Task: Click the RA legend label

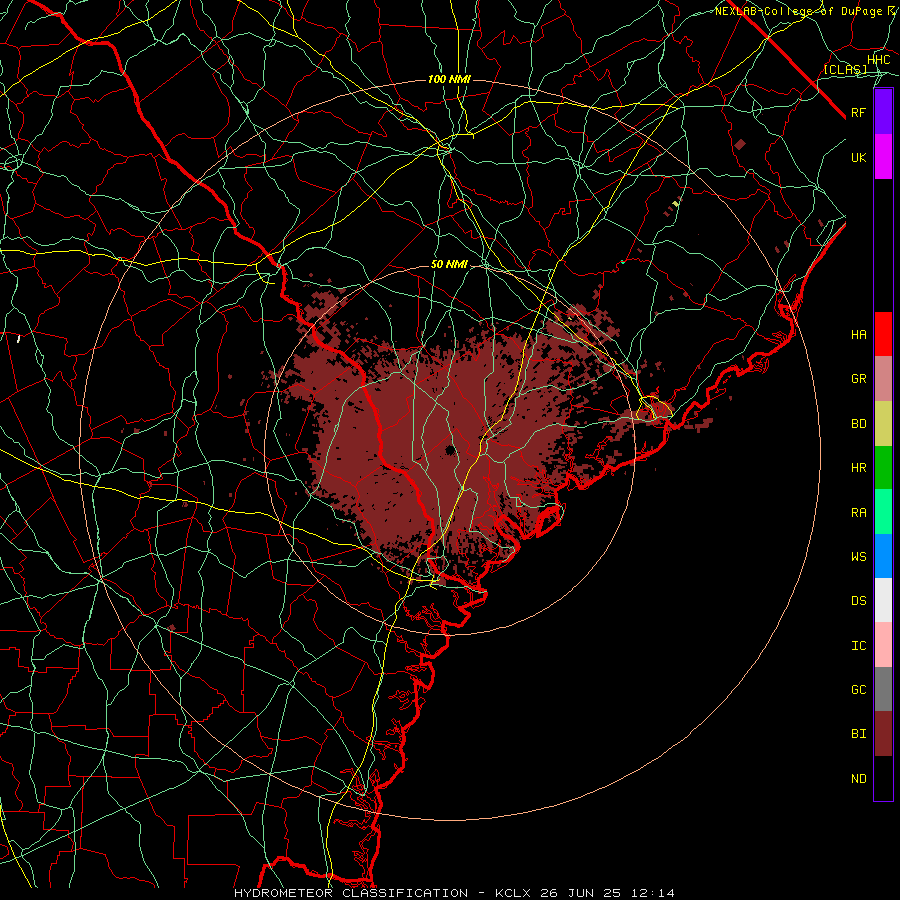Action: [859, 513]
